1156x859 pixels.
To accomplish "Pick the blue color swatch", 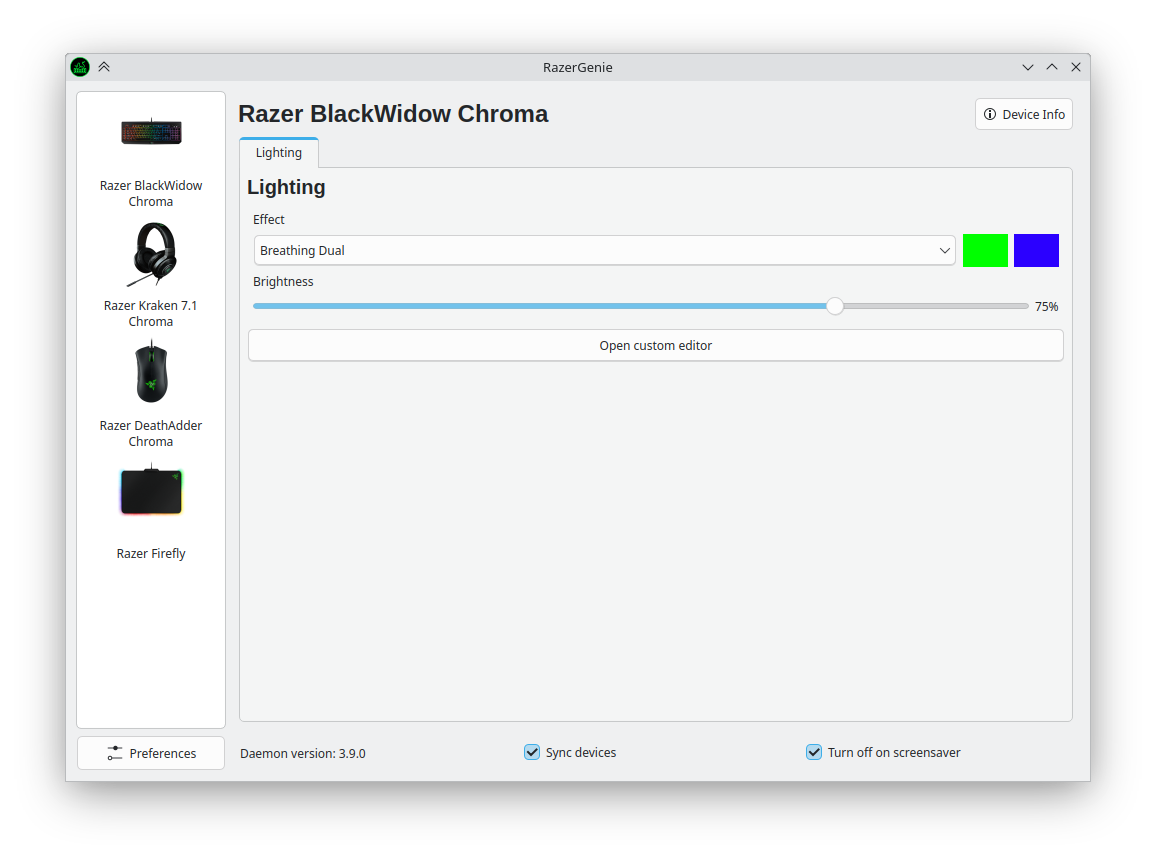I will 1036,250.
